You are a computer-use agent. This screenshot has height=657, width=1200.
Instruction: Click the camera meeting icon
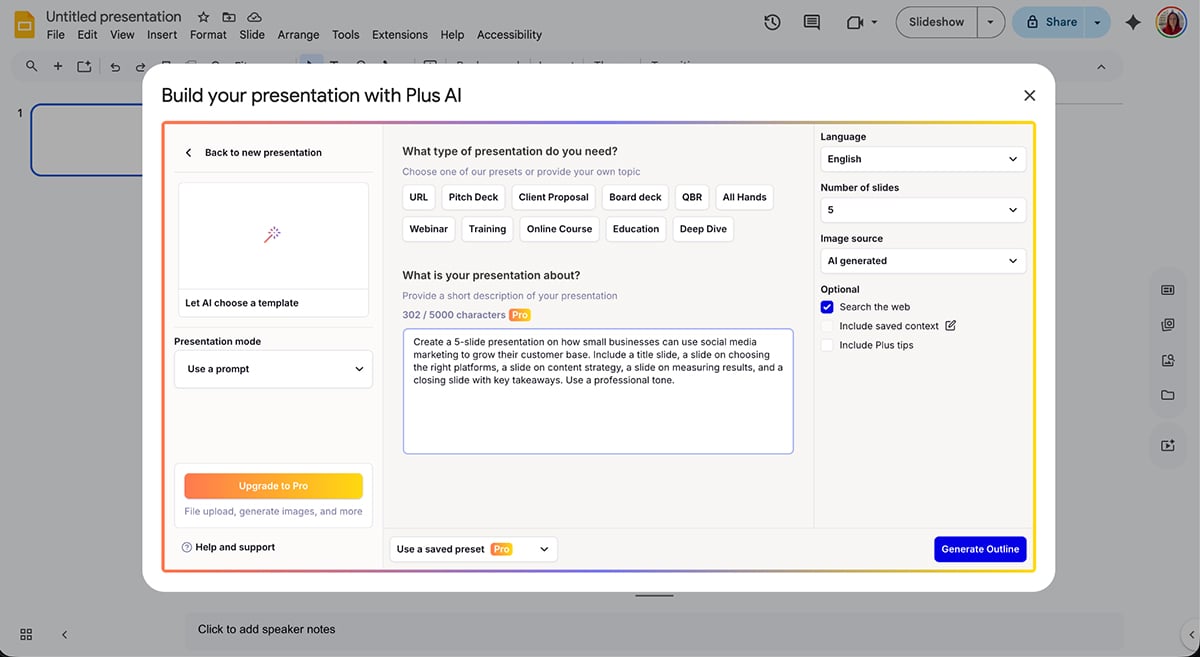tap(854, 22)
